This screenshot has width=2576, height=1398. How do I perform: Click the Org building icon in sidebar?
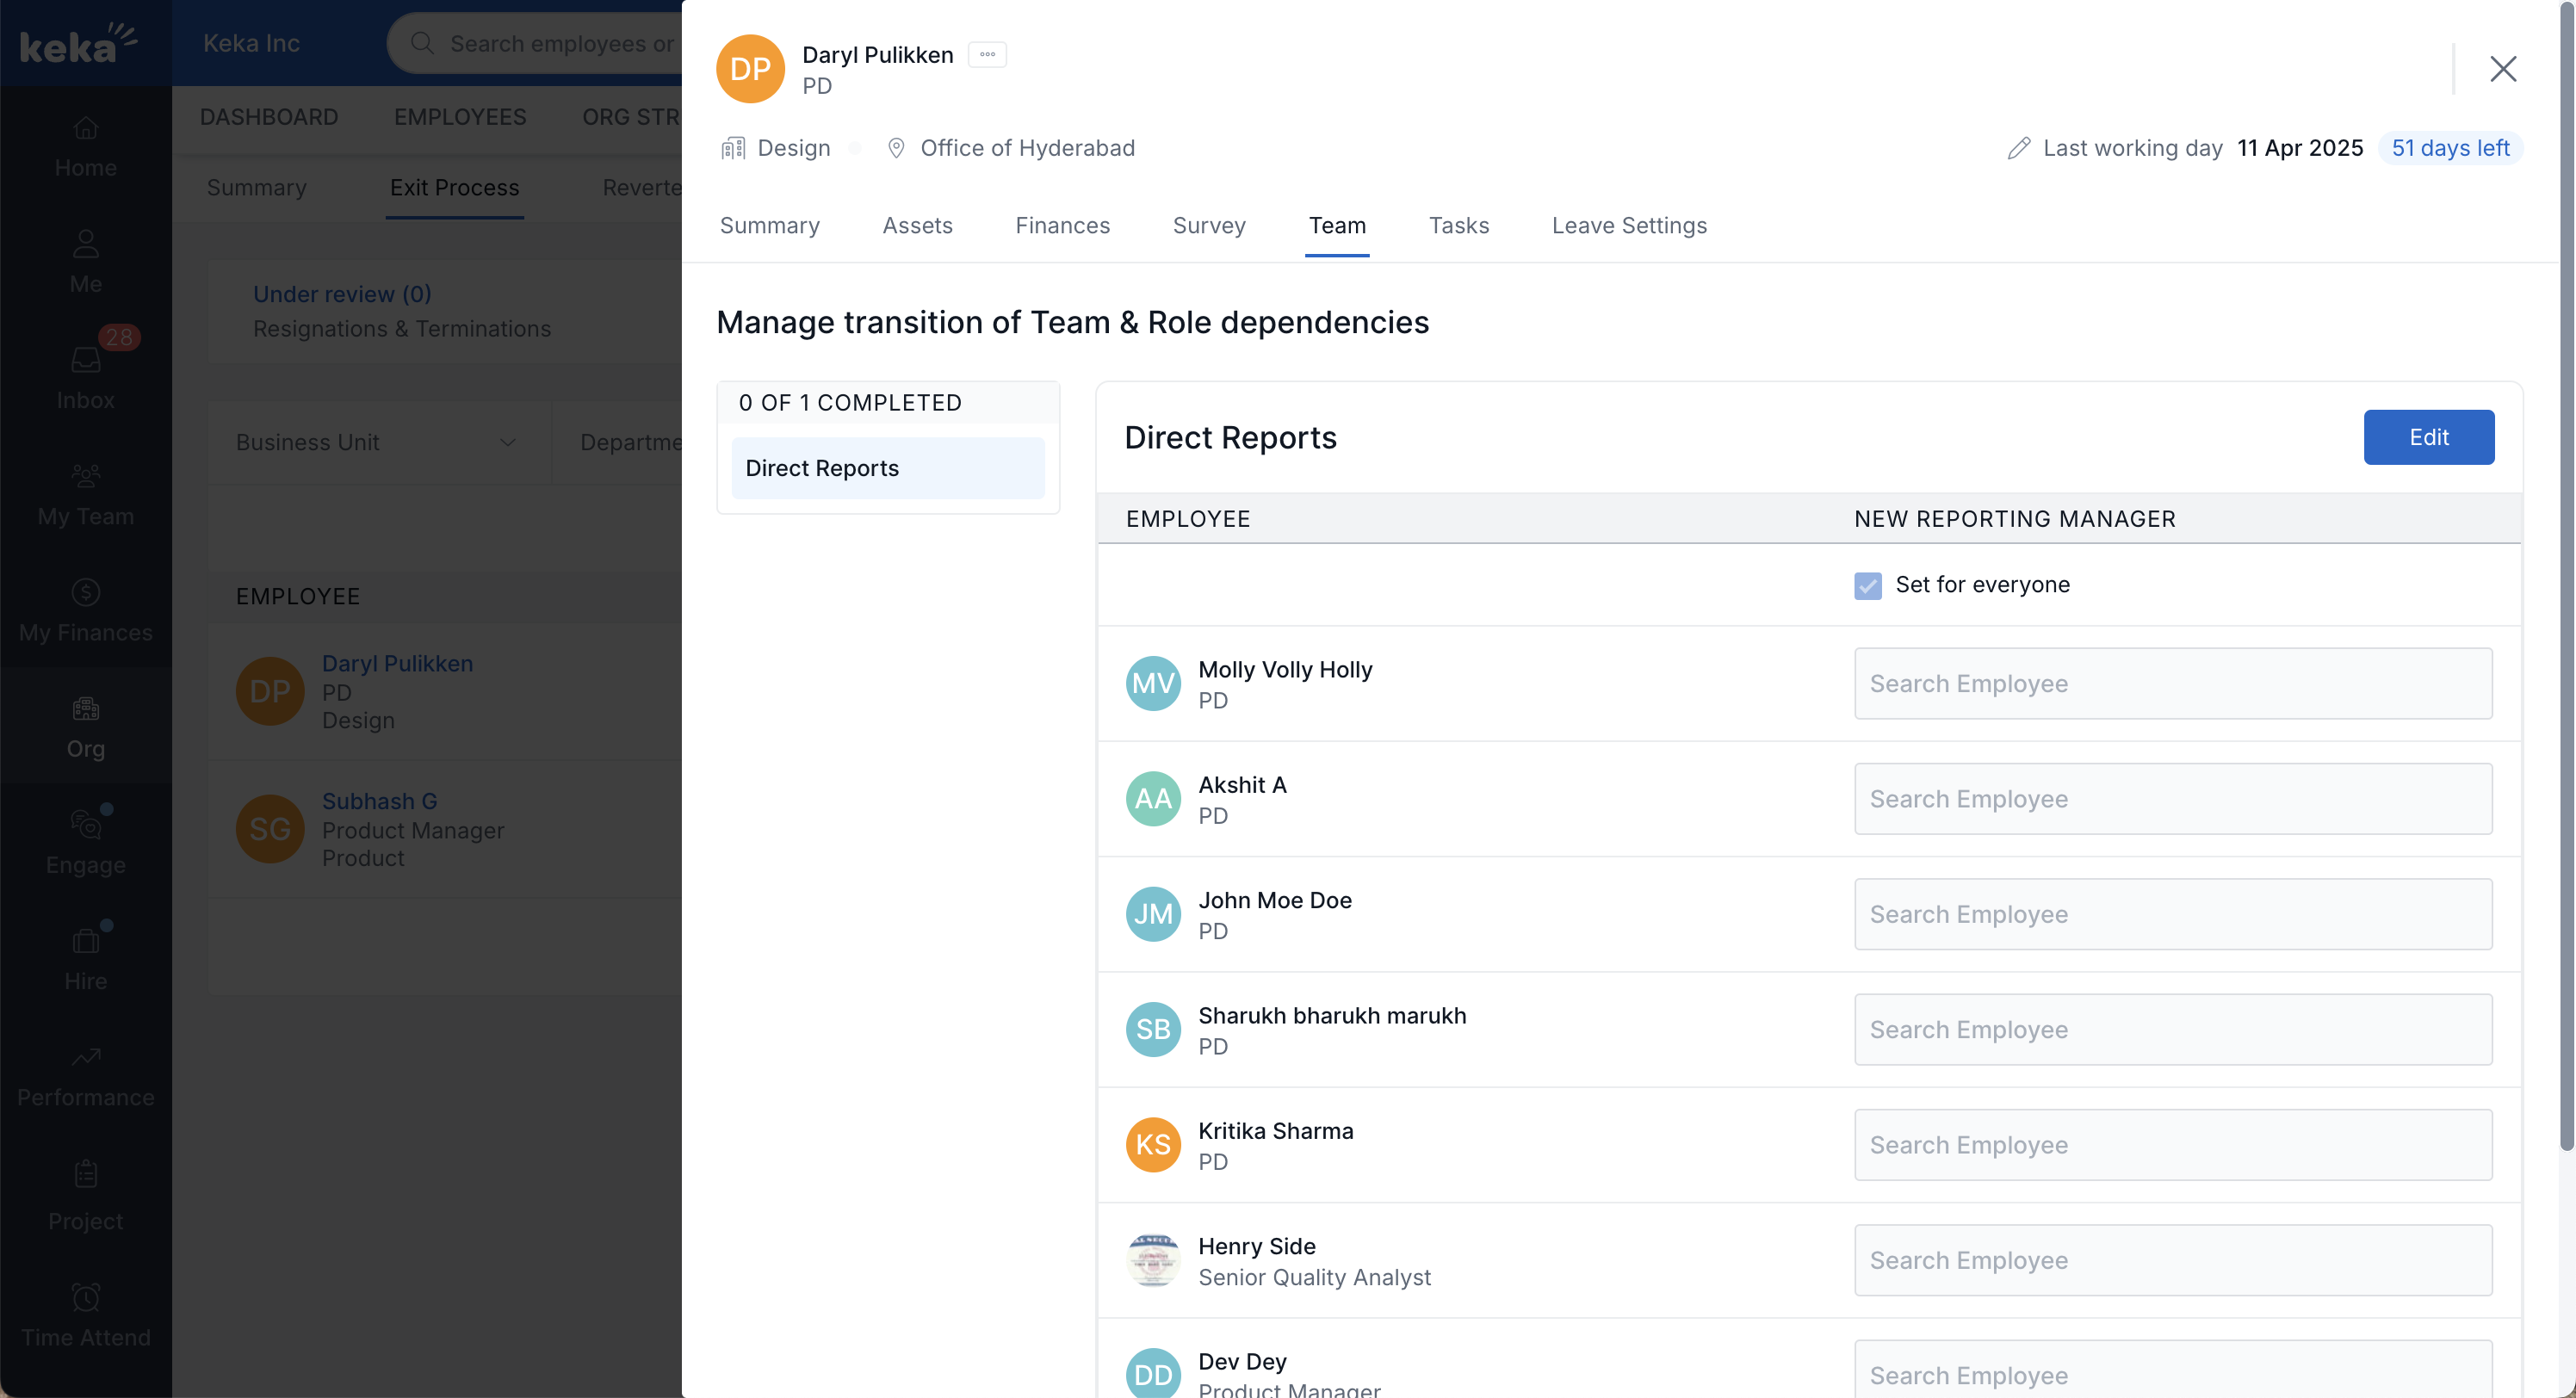[x=86, y=709]
